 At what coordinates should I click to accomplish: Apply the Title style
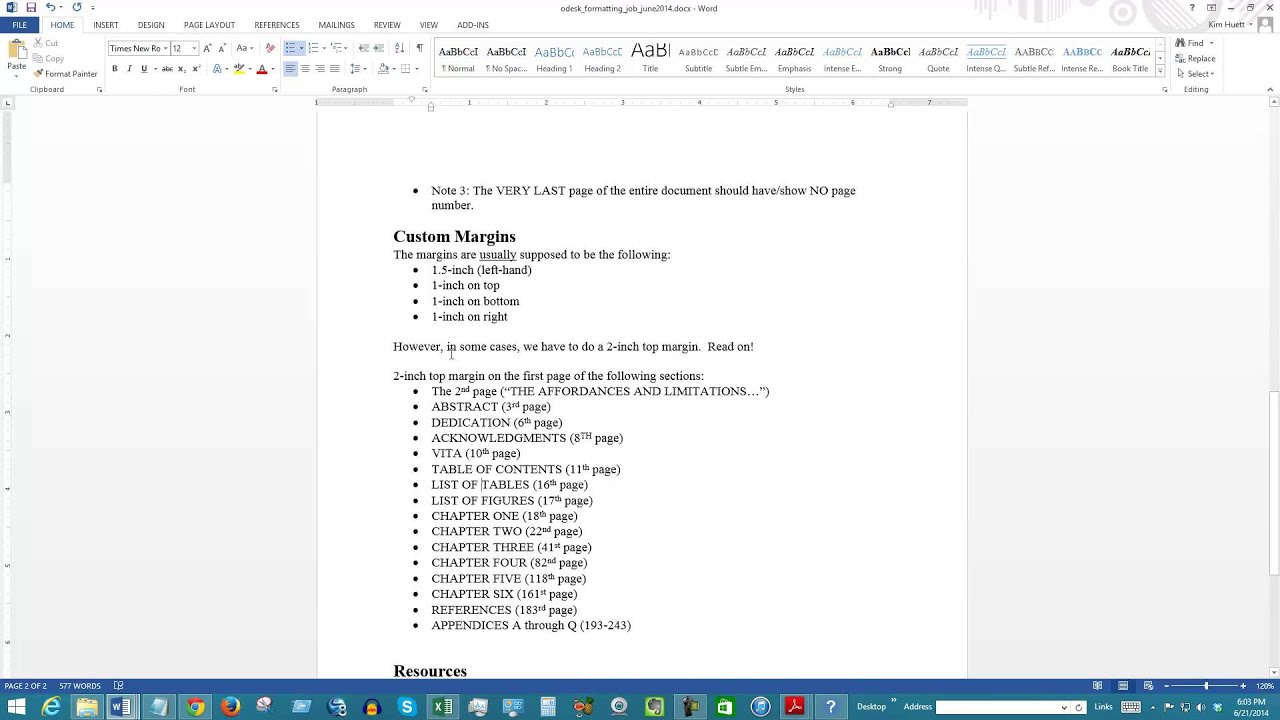tap(650, 59)
